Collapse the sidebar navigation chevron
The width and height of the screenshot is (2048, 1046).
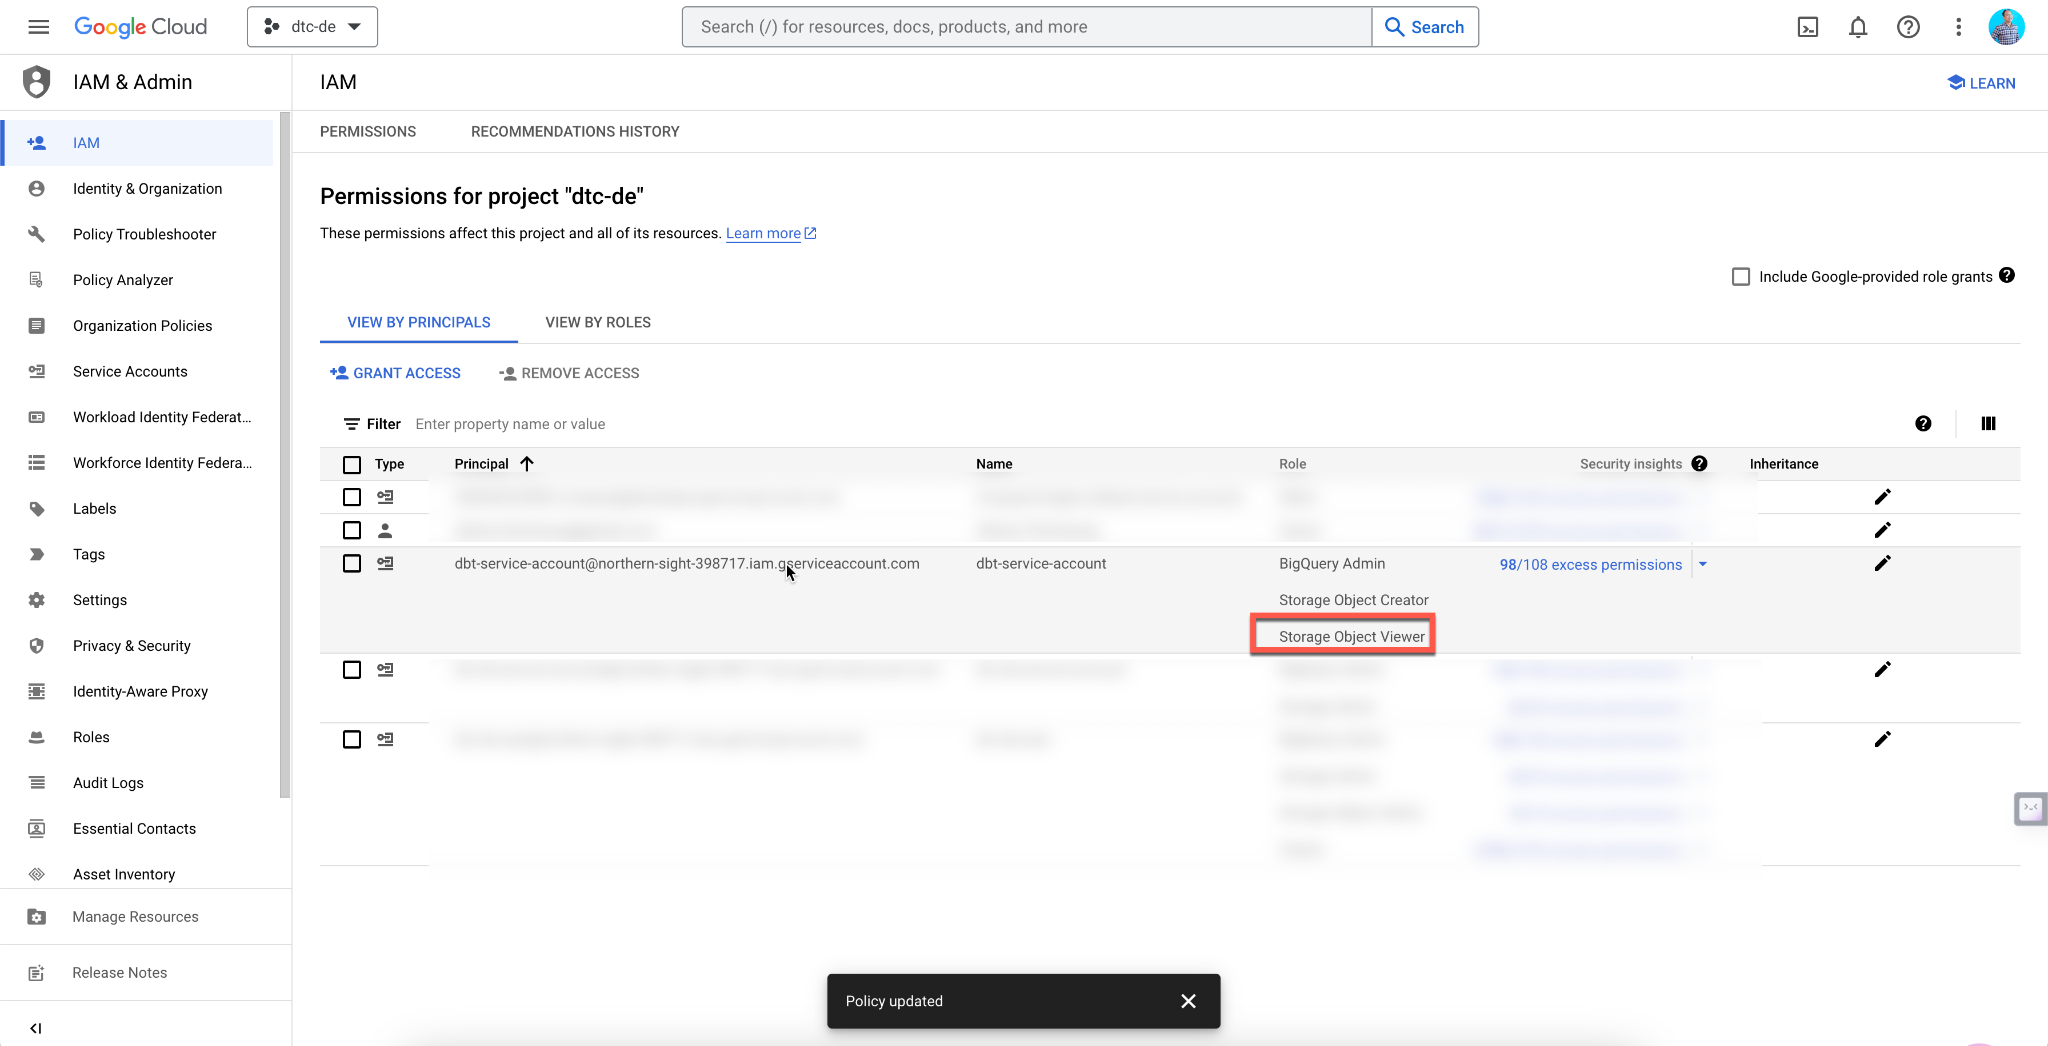click(36, 1028)
